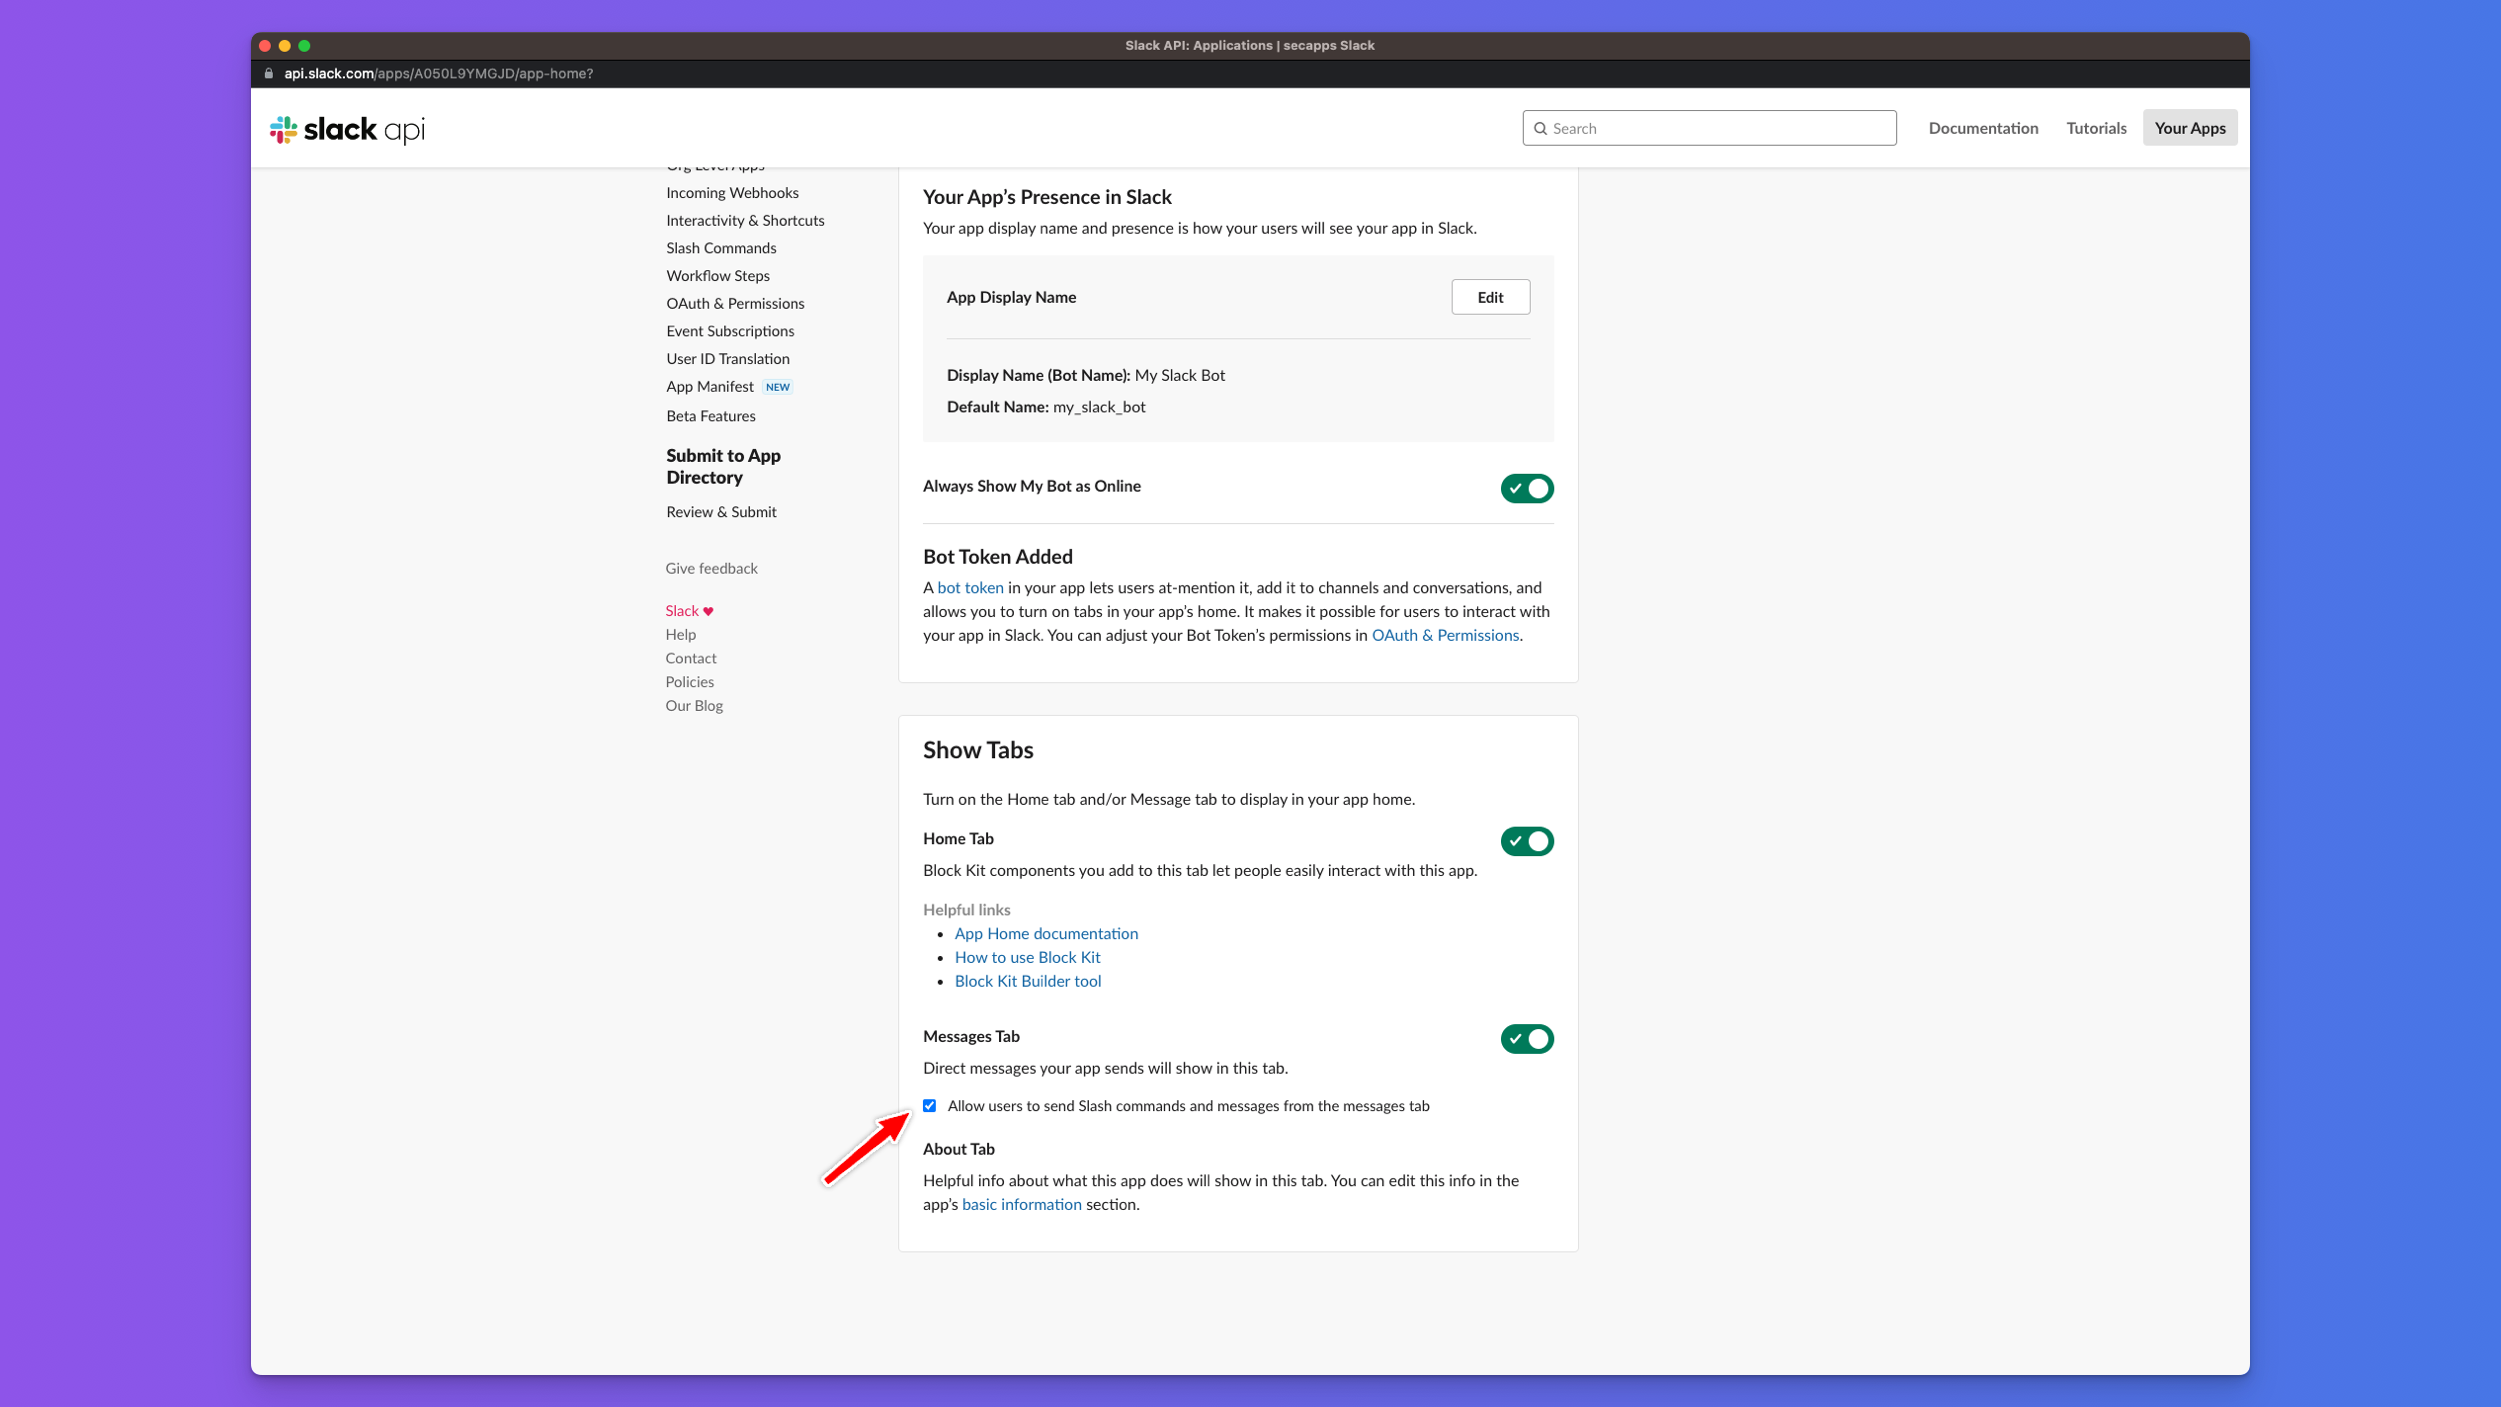Open Our Blog footer link

[x=694, y=706]
